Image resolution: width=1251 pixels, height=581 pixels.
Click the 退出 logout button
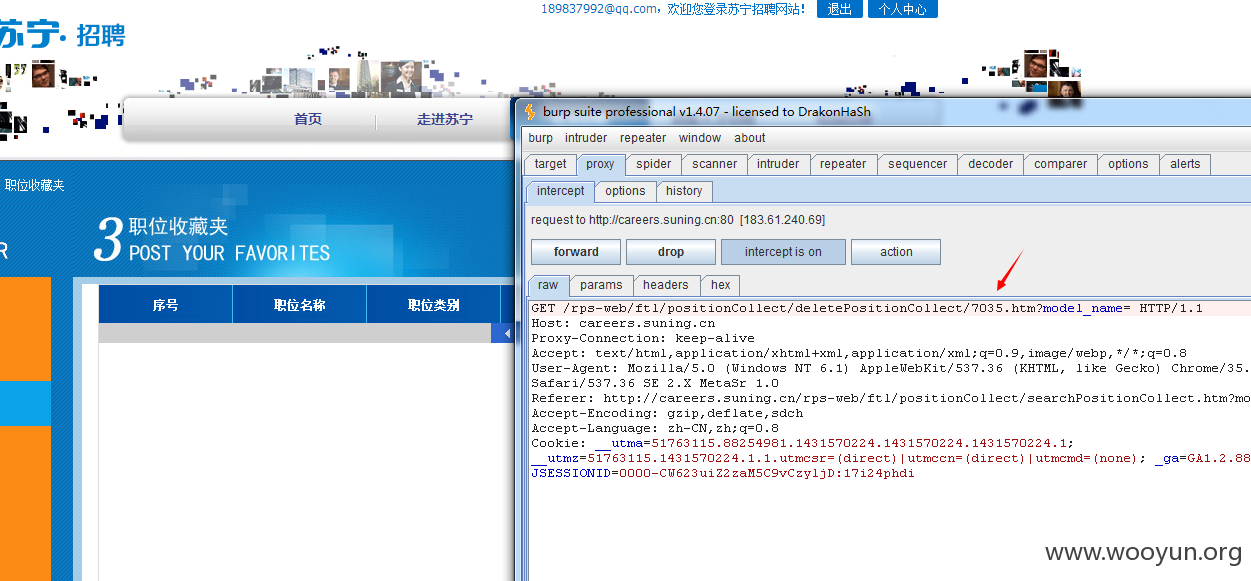[x=840, y=9]
